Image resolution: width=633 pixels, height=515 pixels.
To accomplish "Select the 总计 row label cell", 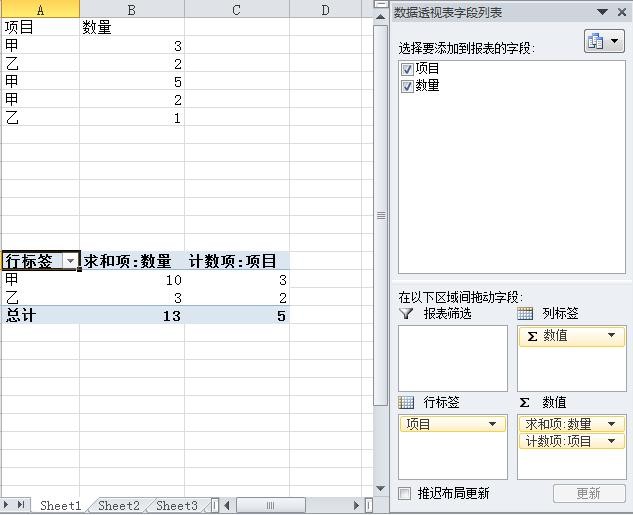I will pyautogui.click(x=40, y=315).
